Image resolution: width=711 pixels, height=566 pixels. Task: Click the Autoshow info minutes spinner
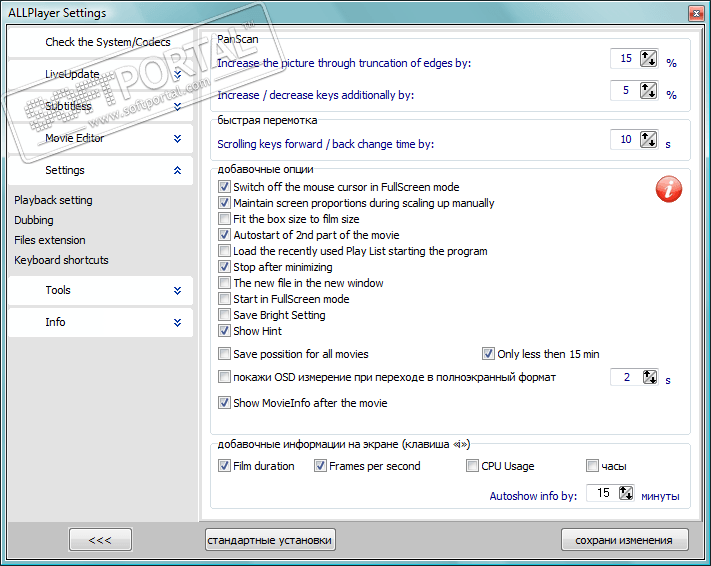[x=626, y=493]
